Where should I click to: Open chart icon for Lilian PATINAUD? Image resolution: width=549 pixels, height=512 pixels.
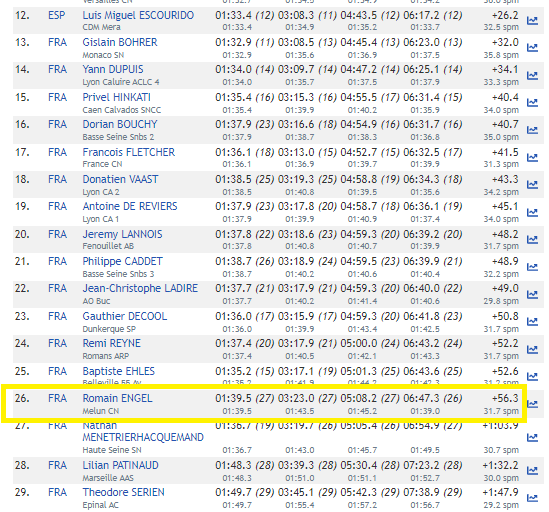[532, 471]
